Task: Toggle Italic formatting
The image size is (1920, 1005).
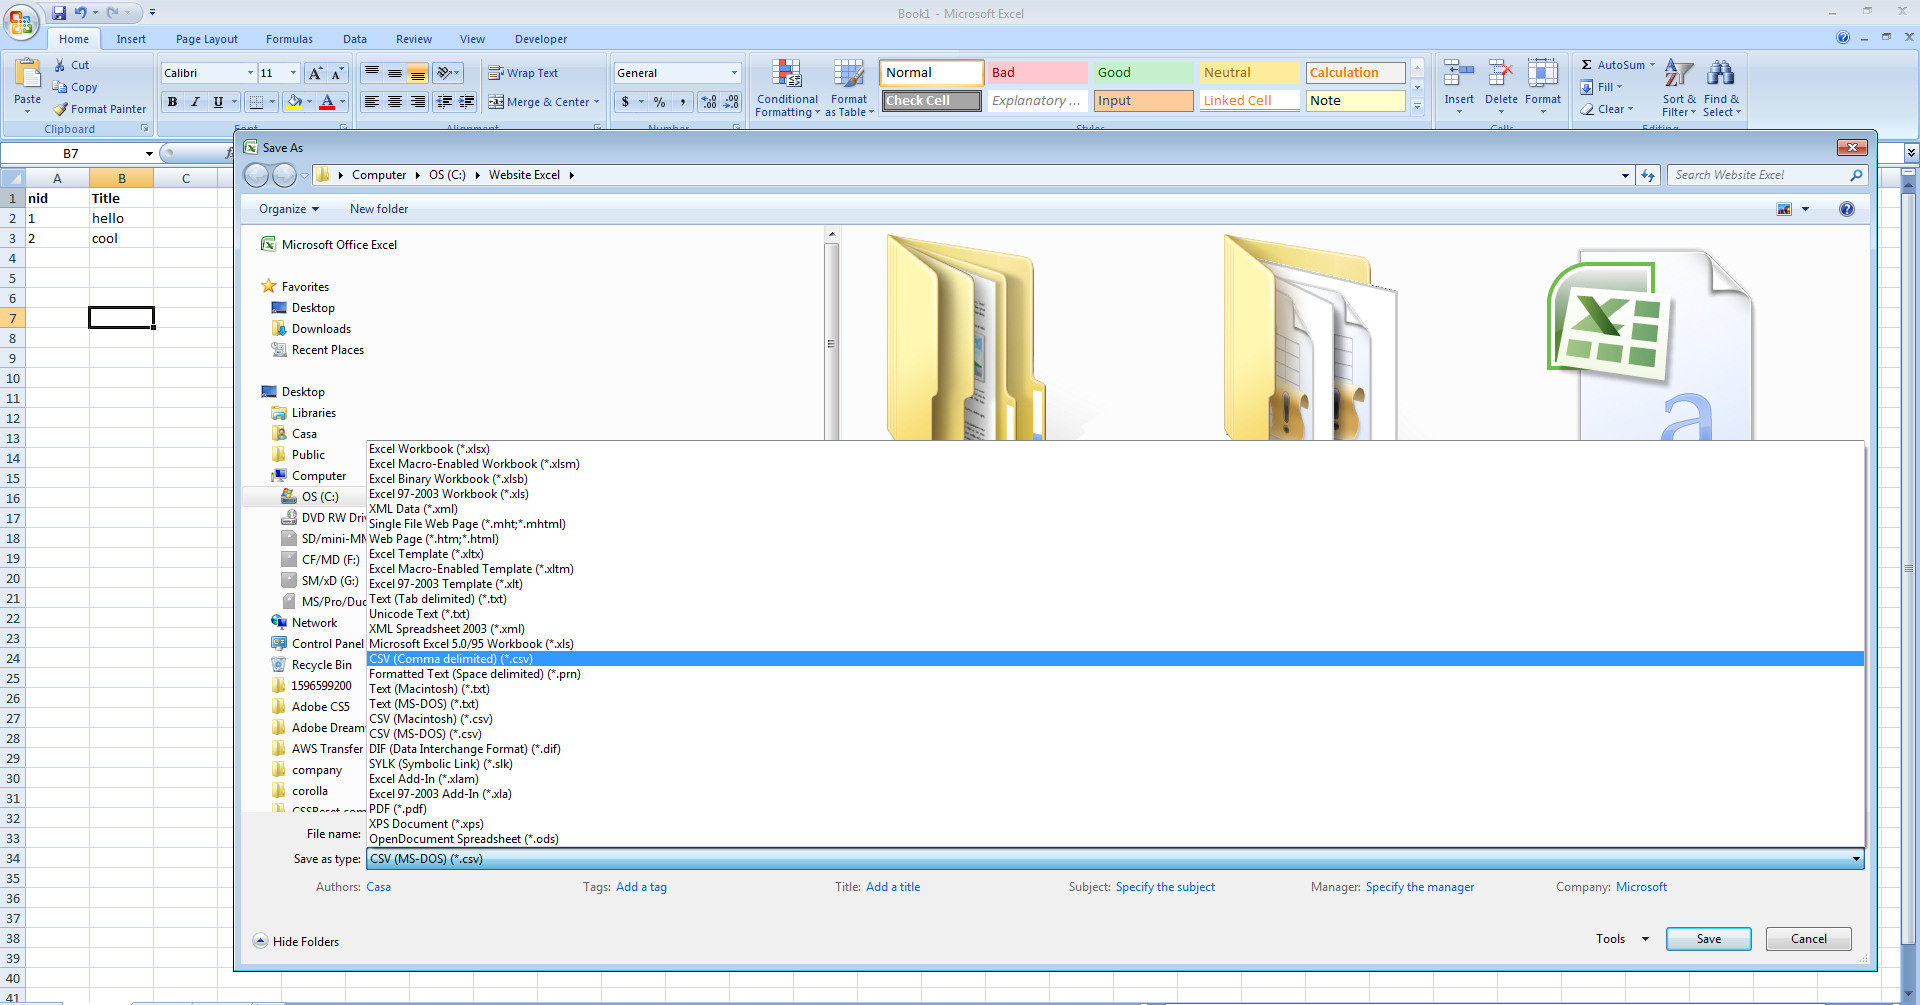Action: (195, 102)
